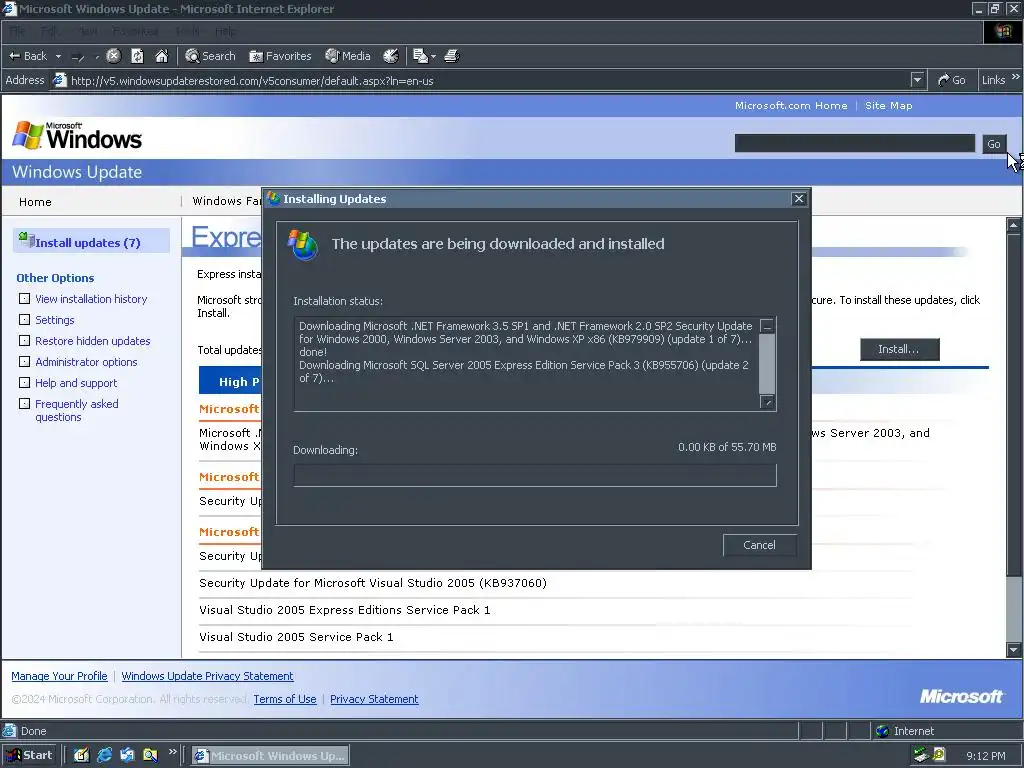Open the Favorites pane from toolbar
Image resolution: width=1024 pixels, height=768 pixels.
coord(280,56)
